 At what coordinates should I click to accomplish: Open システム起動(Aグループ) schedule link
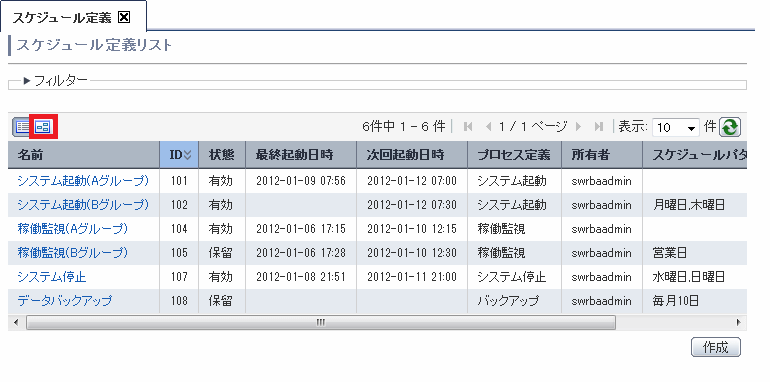click(83, 181)
